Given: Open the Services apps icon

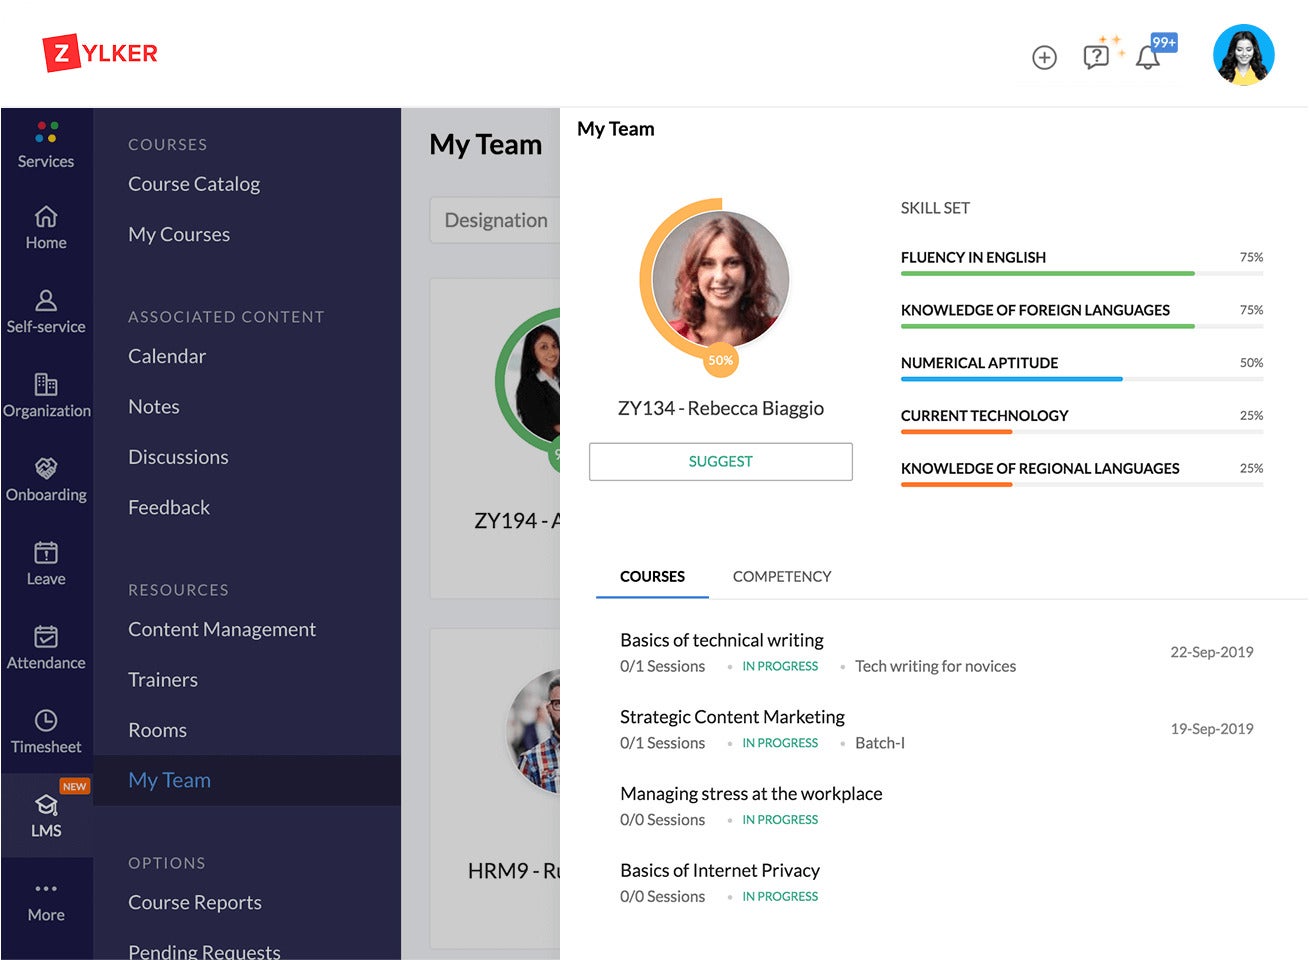Looking at the screenshot, I should tap(46, 140).
